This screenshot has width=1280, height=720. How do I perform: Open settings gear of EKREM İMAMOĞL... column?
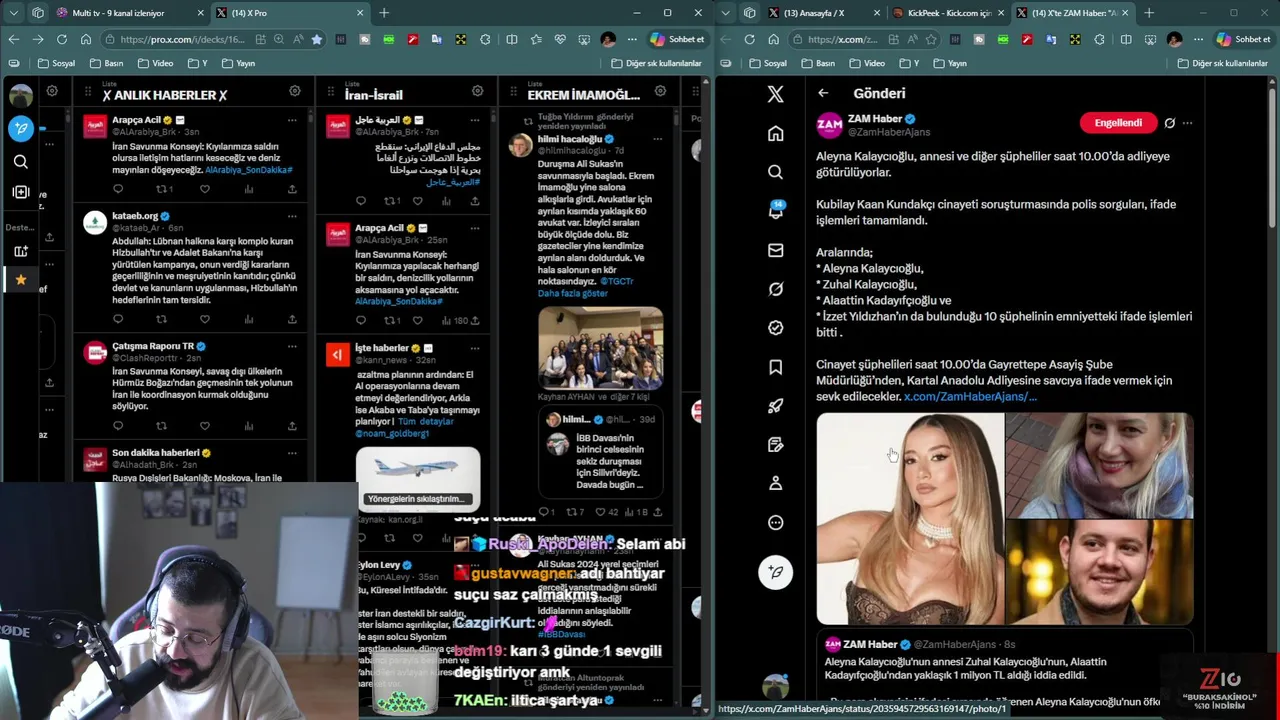pos(660,91)
